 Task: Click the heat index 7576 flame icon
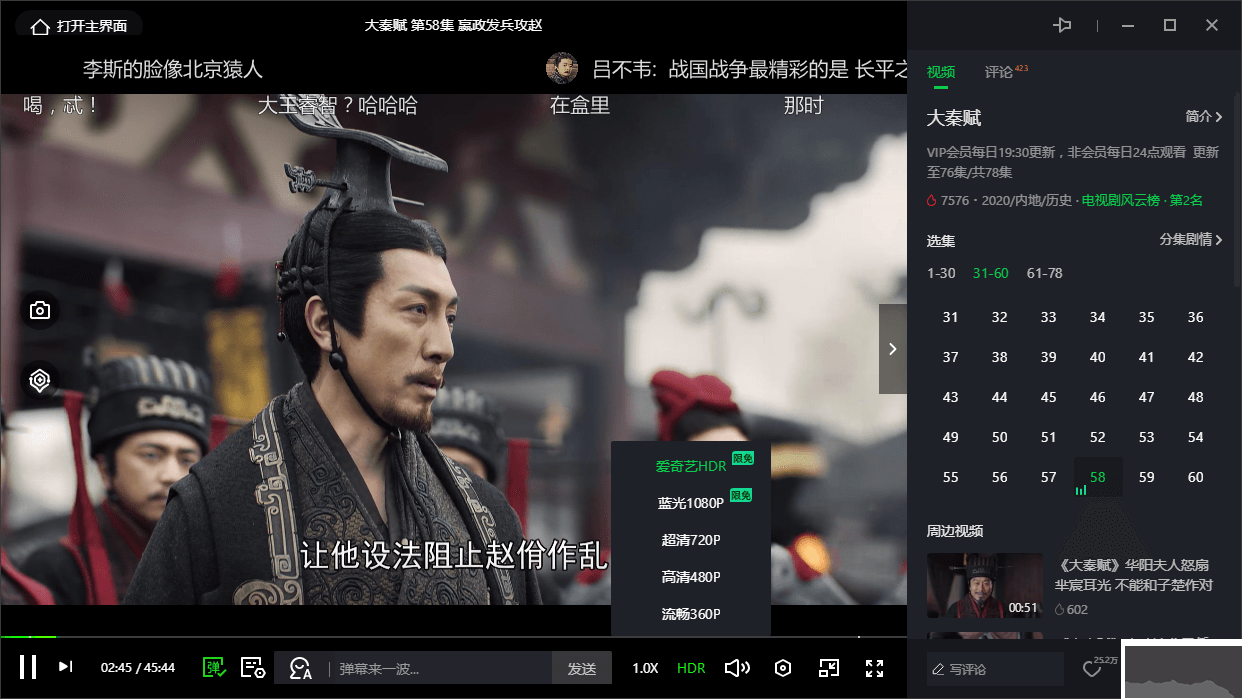932,201
